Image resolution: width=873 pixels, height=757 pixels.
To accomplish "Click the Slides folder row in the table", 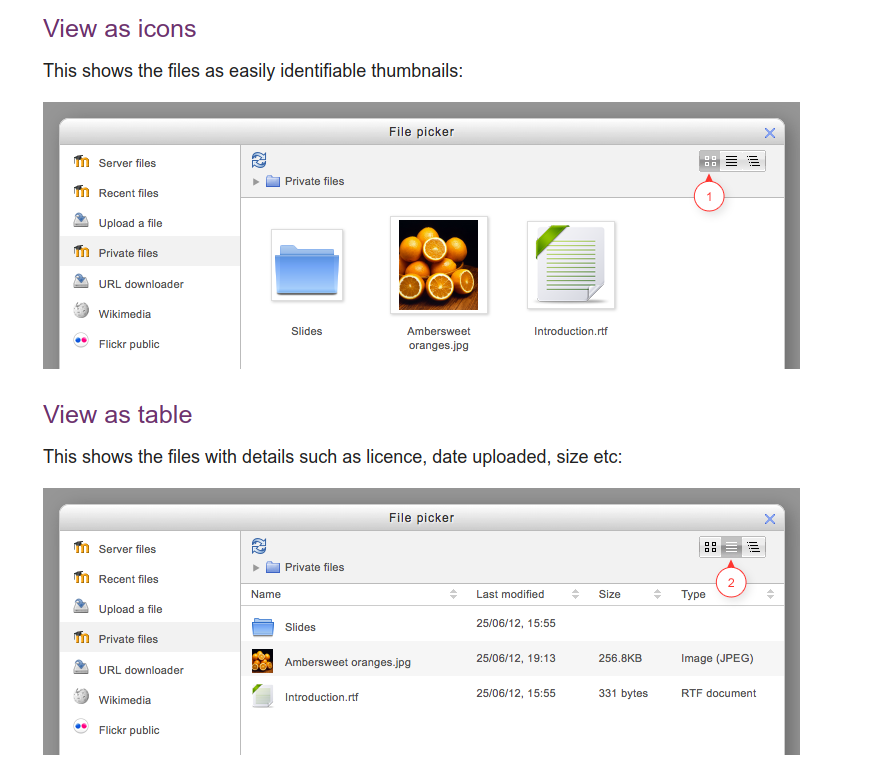I will 300,627.
